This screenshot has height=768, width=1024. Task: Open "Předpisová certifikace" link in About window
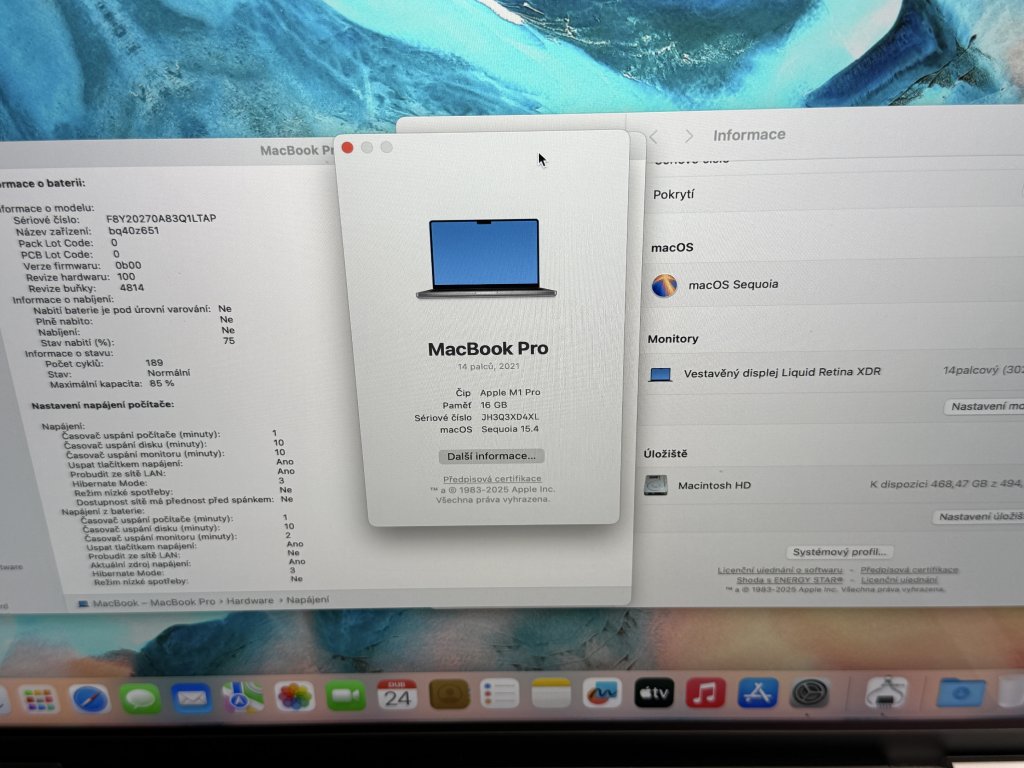(x=492, y=479)
